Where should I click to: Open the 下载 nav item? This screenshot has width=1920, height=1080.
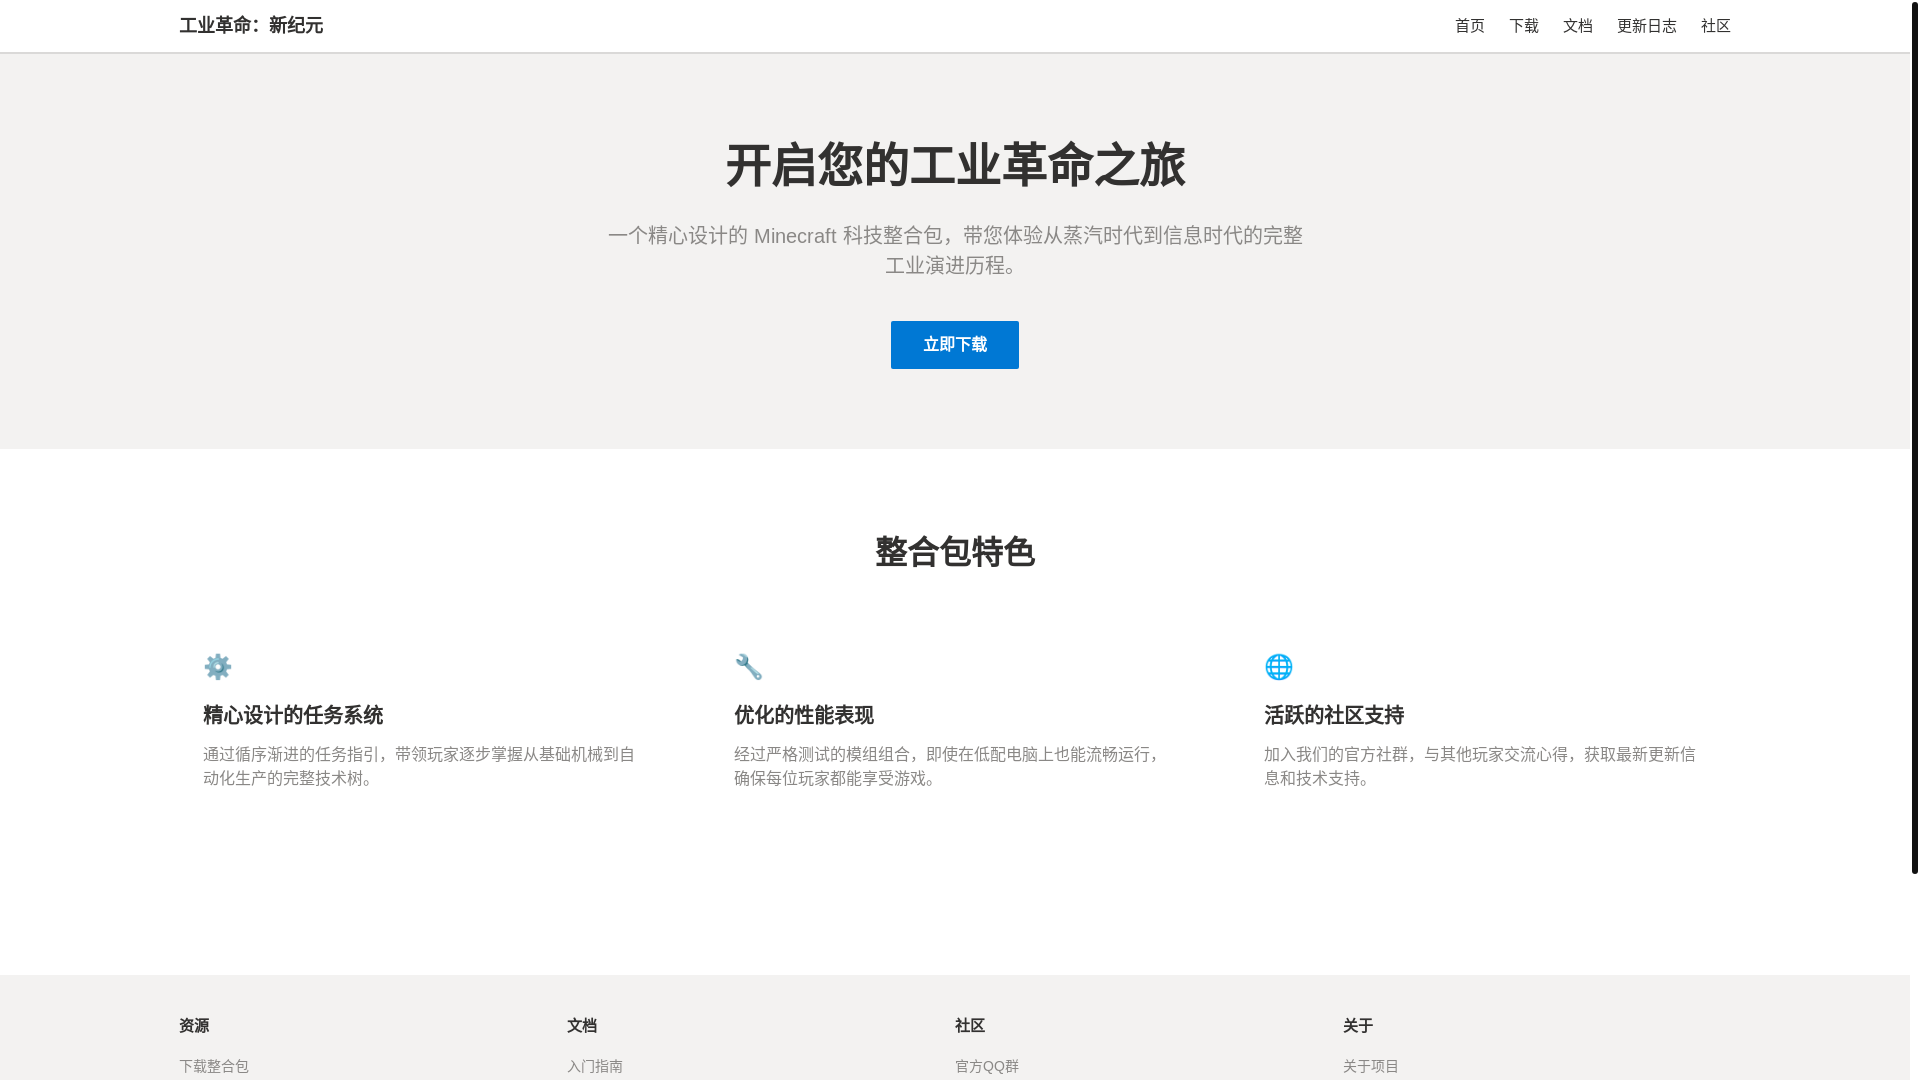(x=1523, y=26)
